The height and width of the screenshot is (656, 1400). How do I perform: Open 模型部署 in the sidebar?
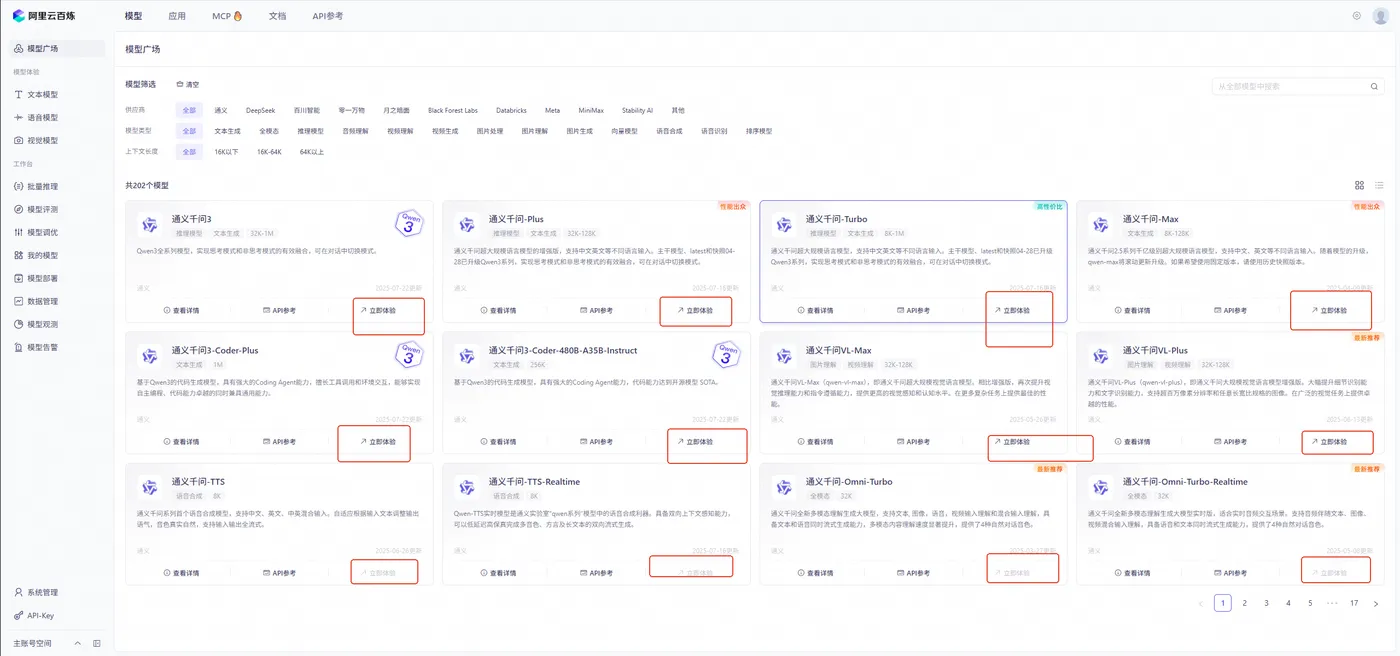(35, 278)
